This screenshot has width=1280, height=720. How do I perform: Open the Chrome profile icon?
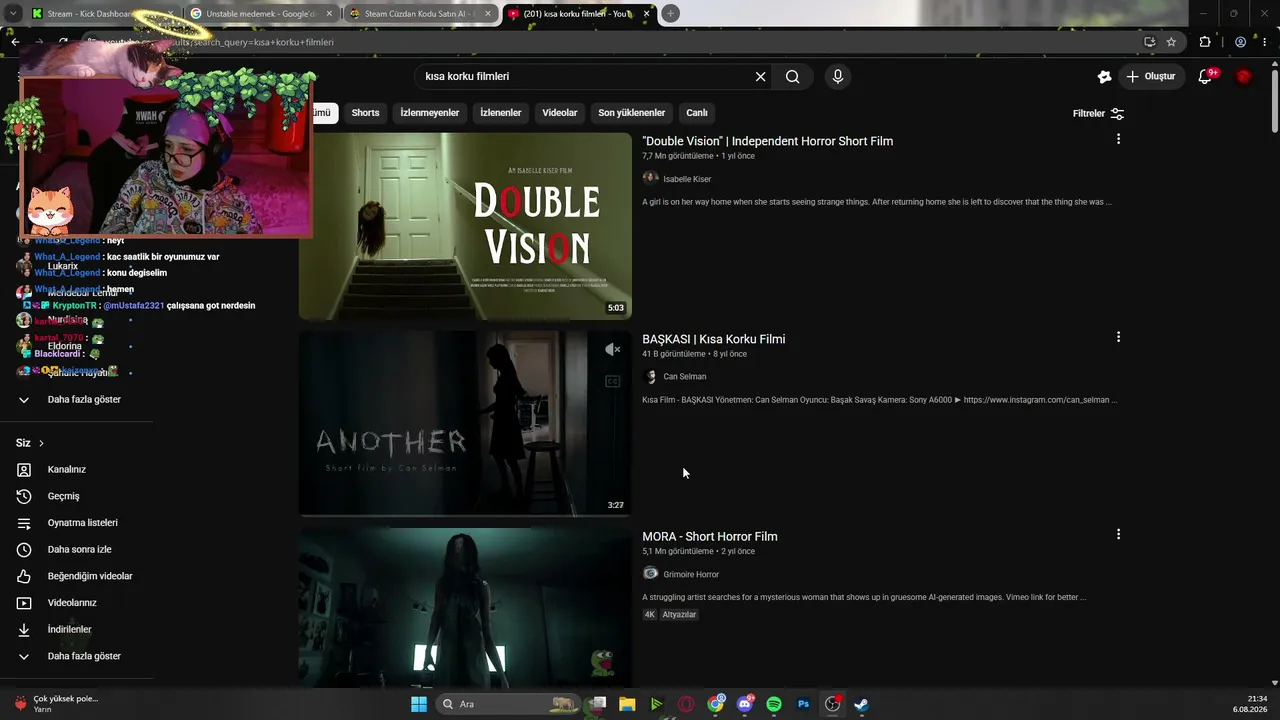point(1240,42)
